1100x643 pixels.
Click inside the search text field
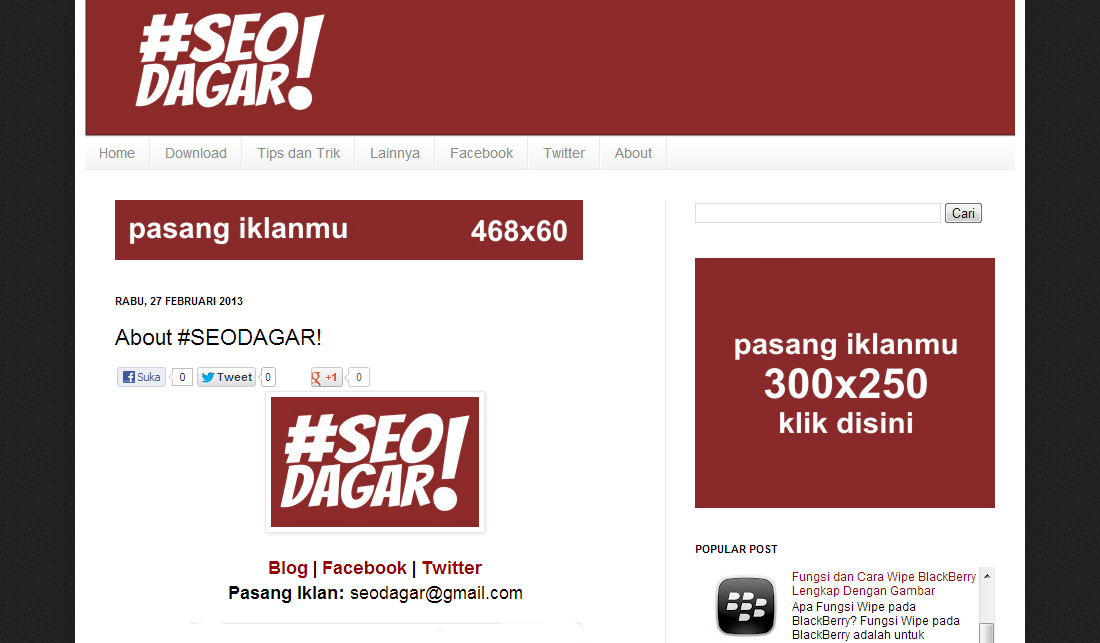click(x=817, y=213)
